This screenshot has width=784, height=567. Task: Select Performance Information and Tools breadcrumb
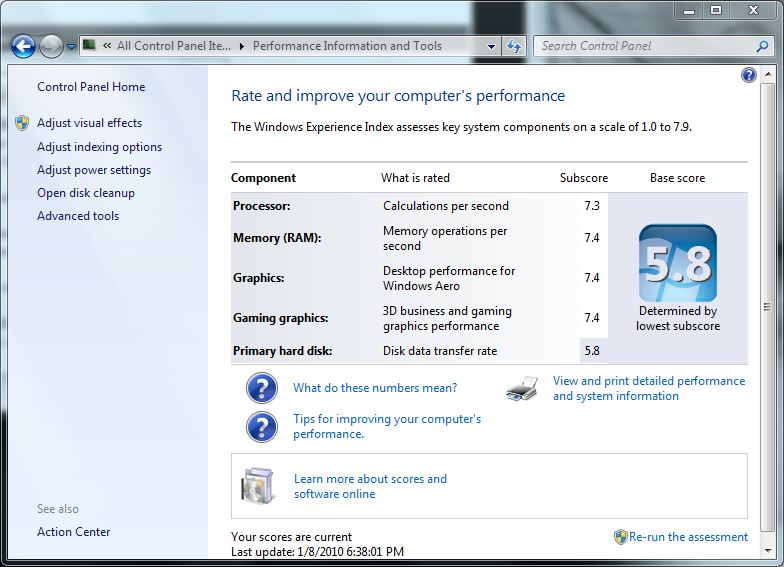coord(347,46)
